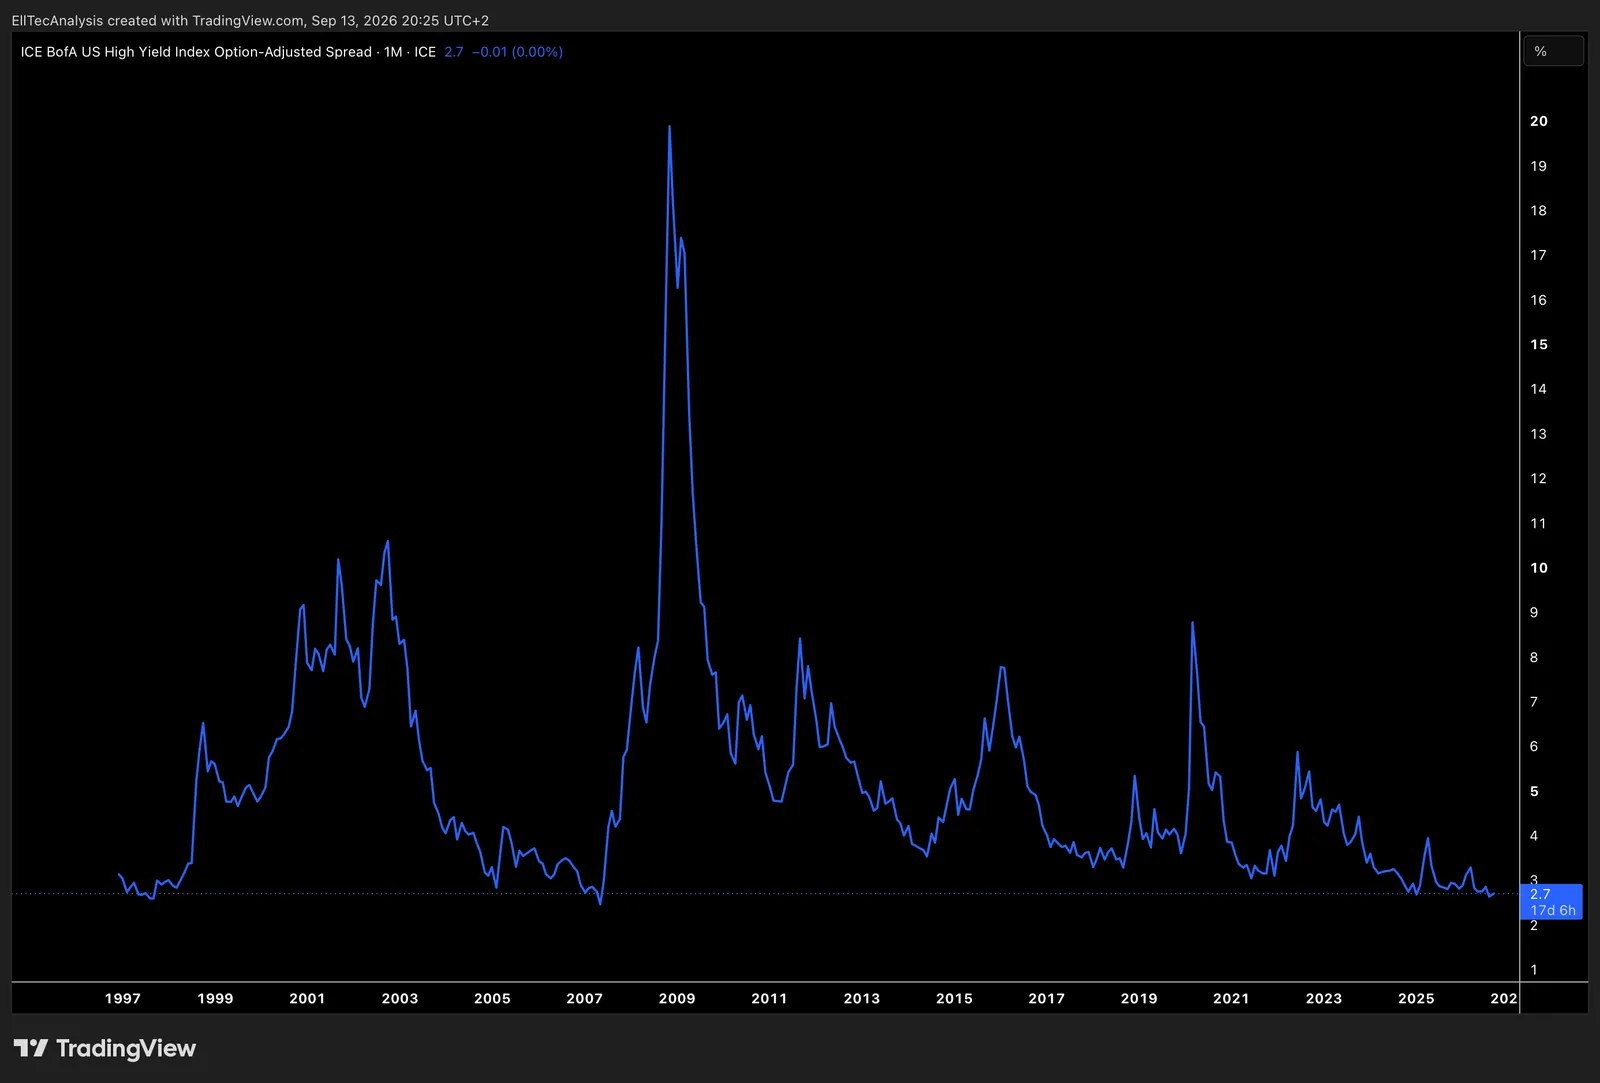Click the ICE exchange label in the legend
This screenshot has height=1083, width=1600.
tap(425, 52)
